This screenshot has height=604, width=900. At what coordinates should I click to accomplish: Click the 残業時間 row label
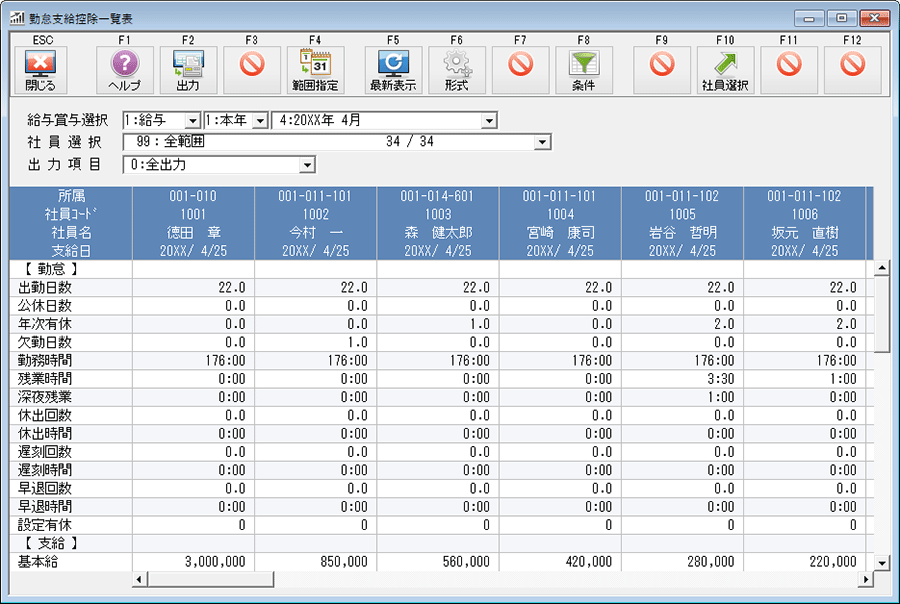[x=45, y=379]
